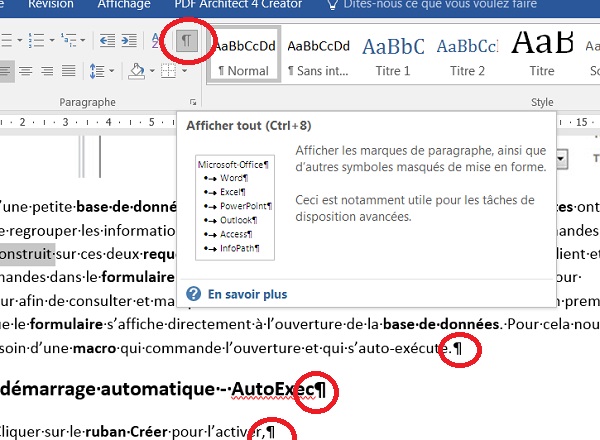Click the paragraph shading paint bucket icon
The width and height of the screenshot is (600, 440).
click(139, 72)
